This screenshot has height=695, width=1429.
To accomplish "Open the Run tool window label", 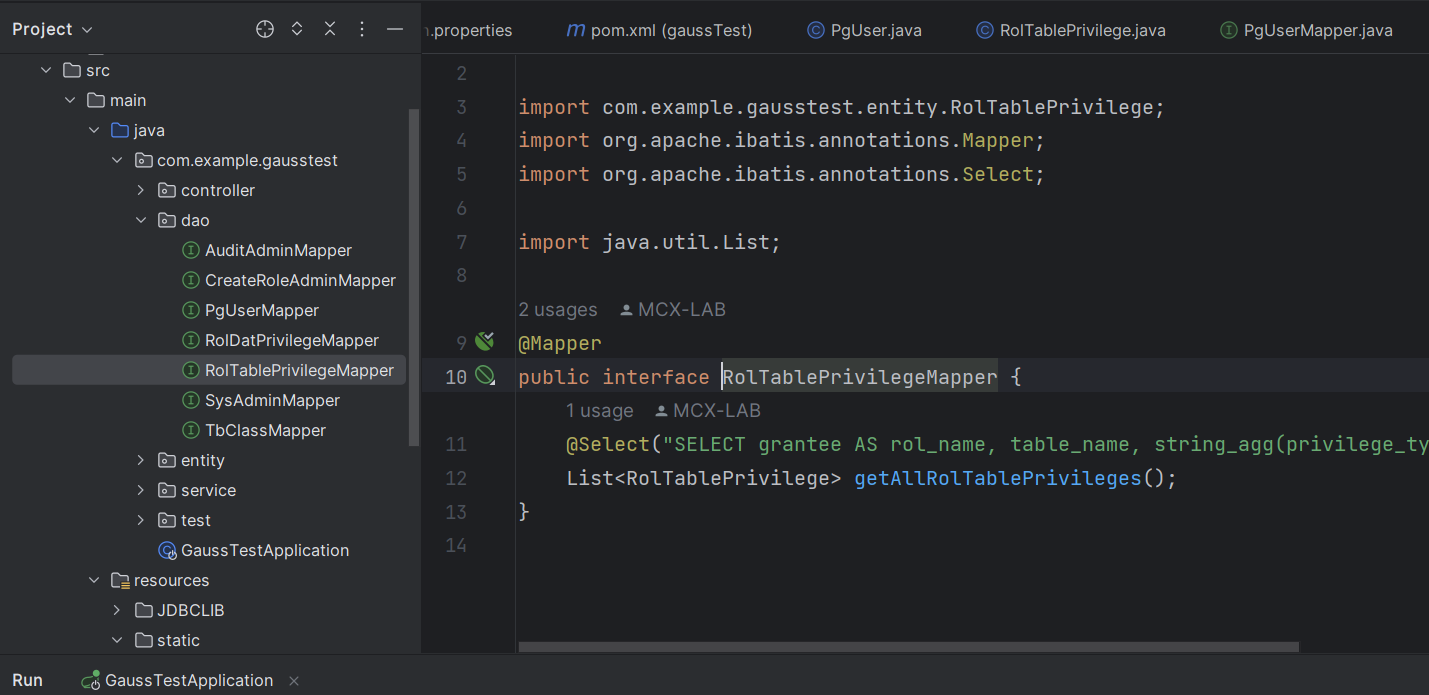I will 28,680.
